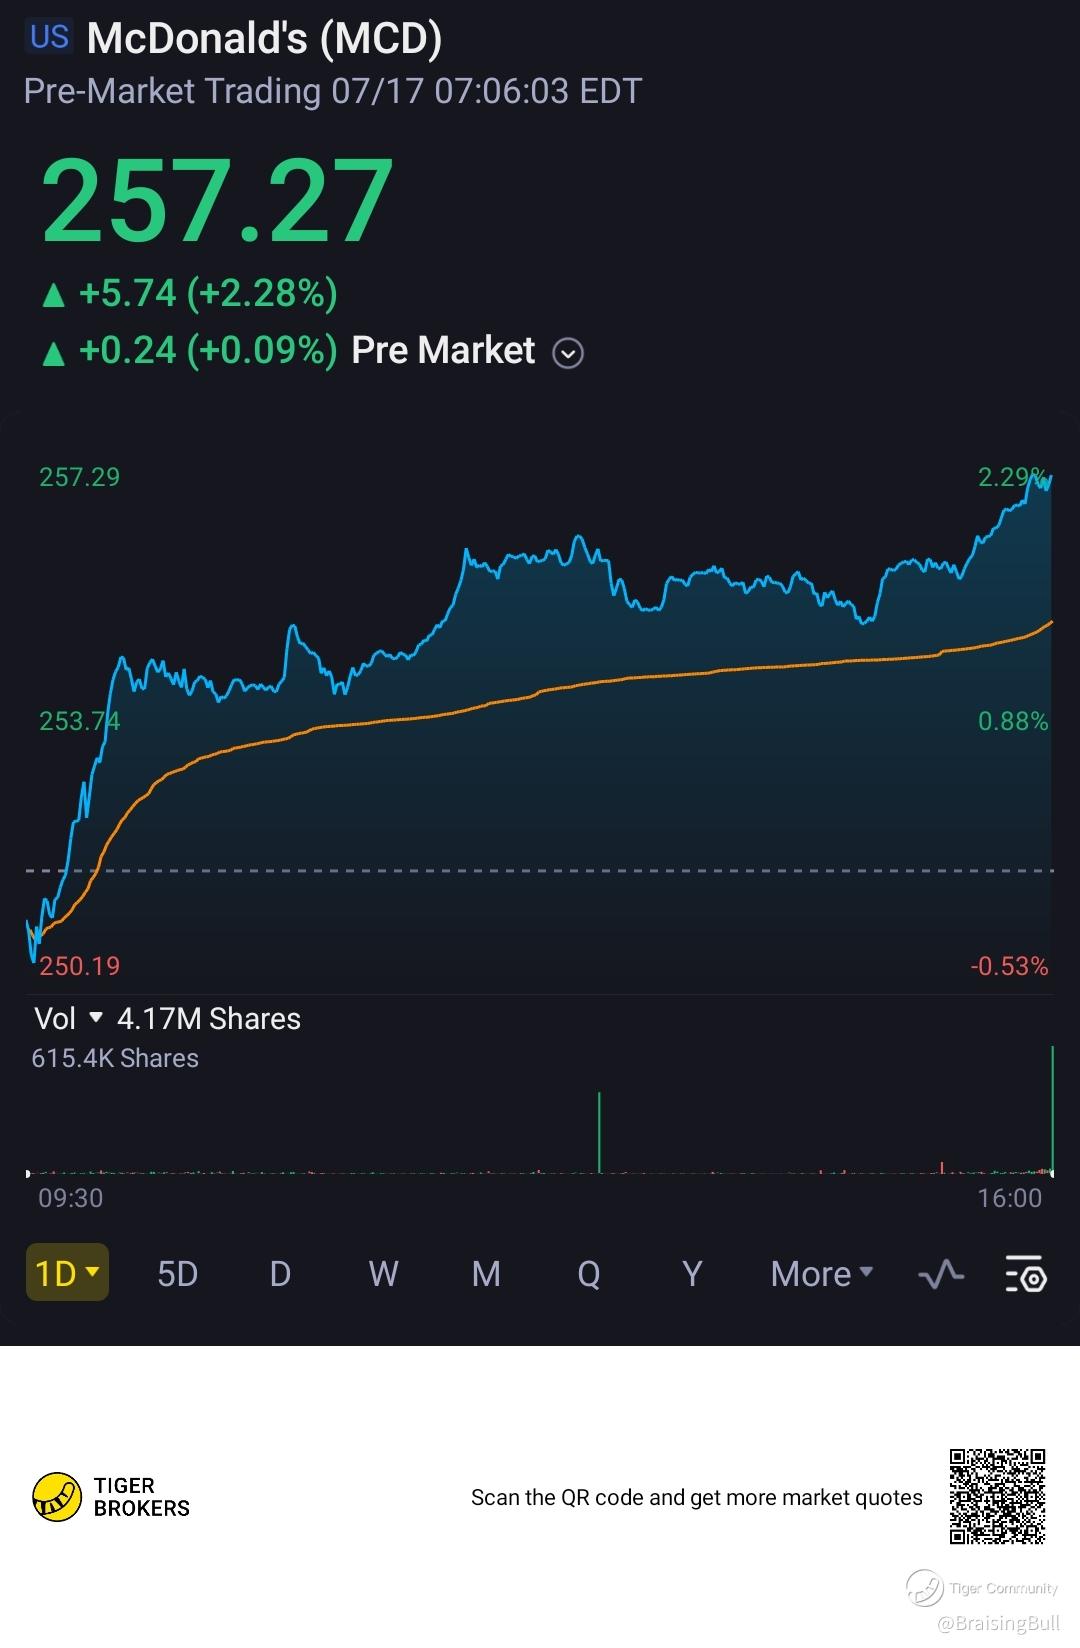Click the McDonald's (MCD) stock title
The height and width of the screenshot is (1648, 1080).
(264, 39)
